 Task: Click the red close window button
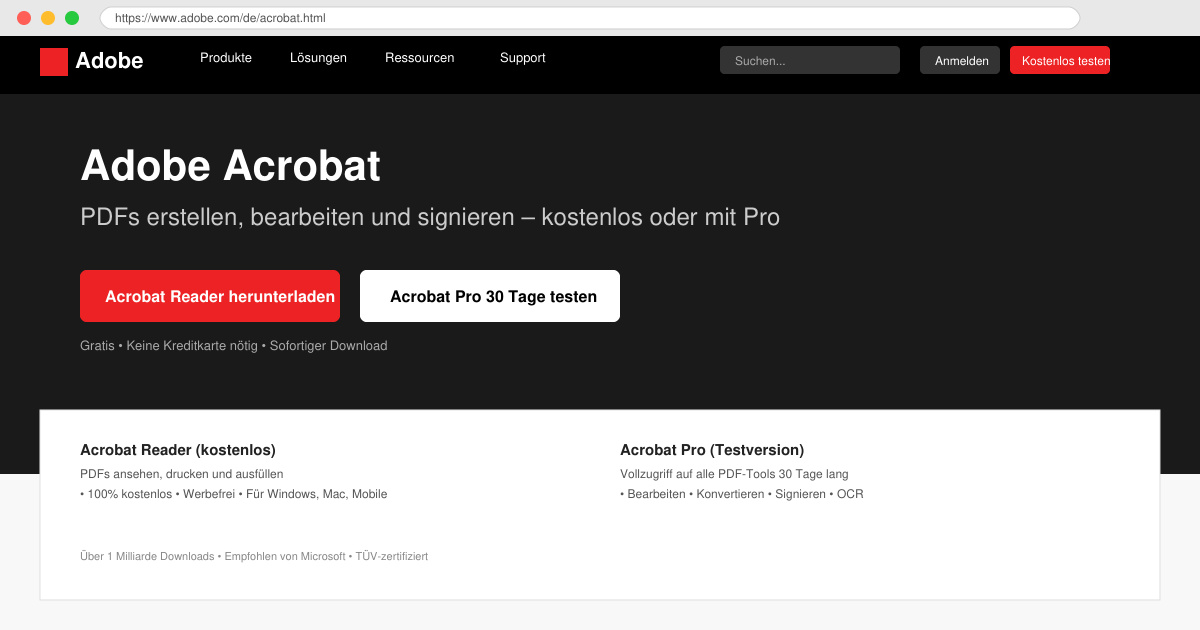tap(24, 18)
